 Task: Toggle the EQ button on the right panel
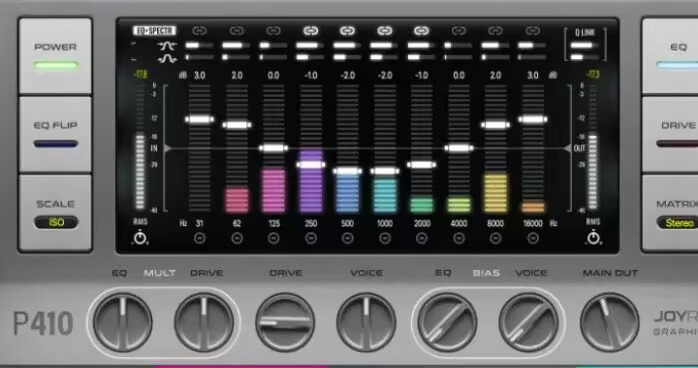[670, 56]
